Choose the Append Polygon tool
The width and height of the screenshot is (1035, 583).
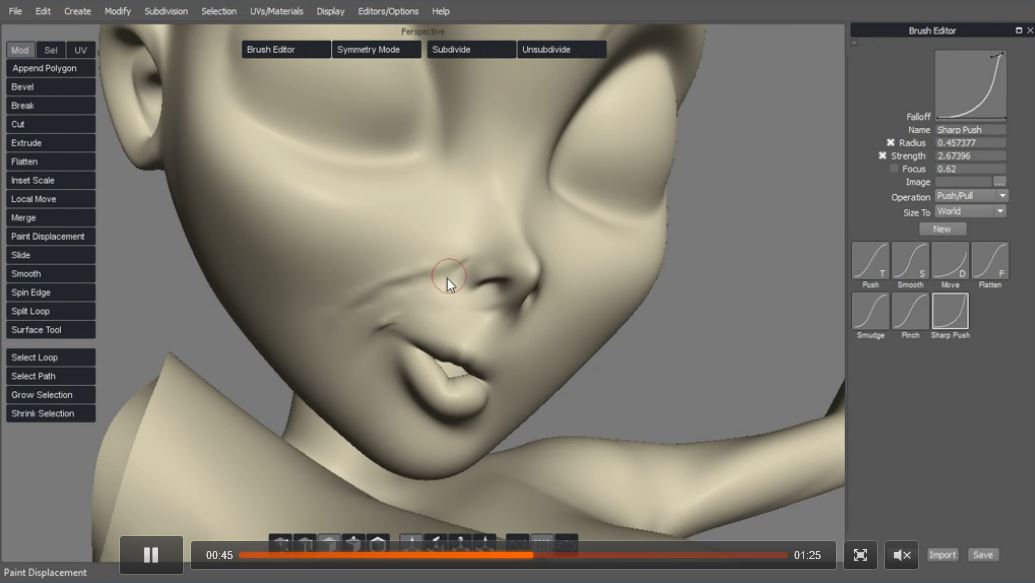pos(51,68)
